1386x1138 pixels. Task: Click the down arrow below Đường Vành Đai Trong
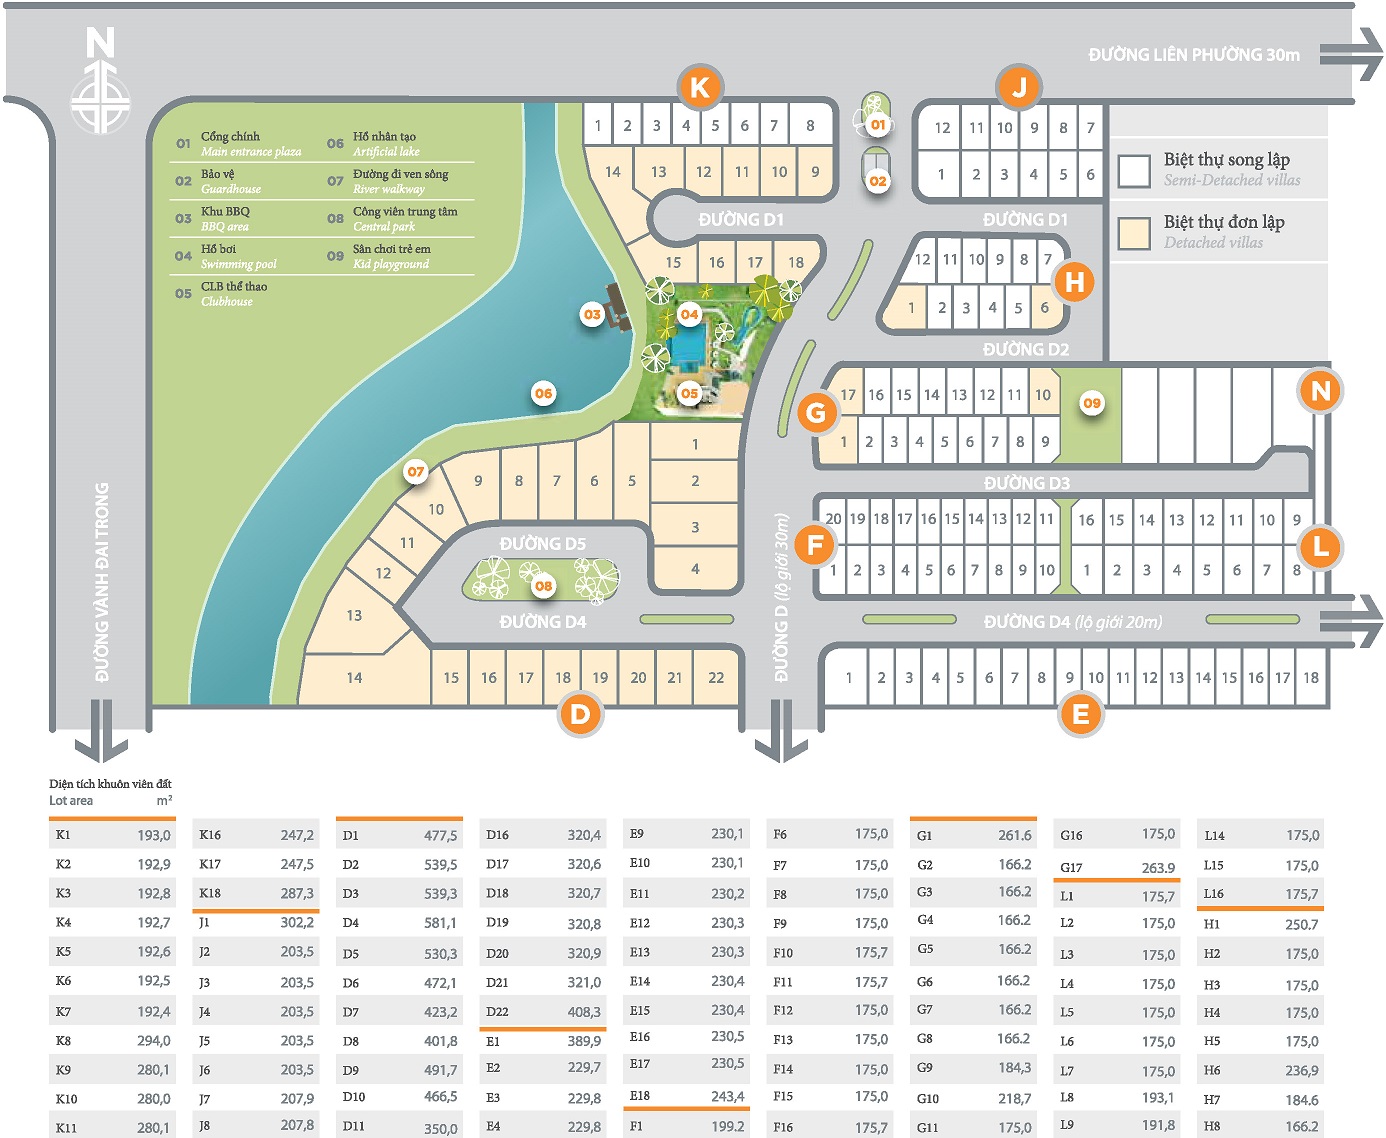[x=101, y=731]
